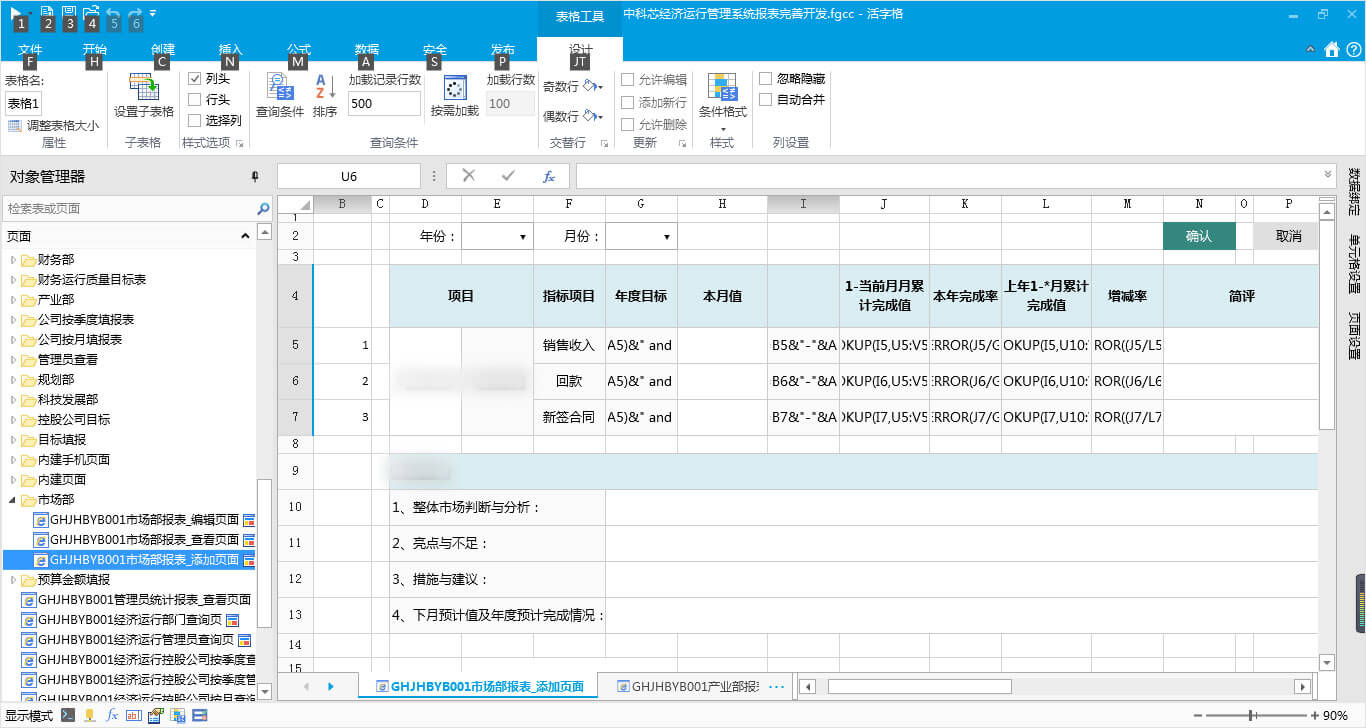The image size is (1366, 728).
Task: Open the 年份 dropdown in the sheet
Action: 523,237
